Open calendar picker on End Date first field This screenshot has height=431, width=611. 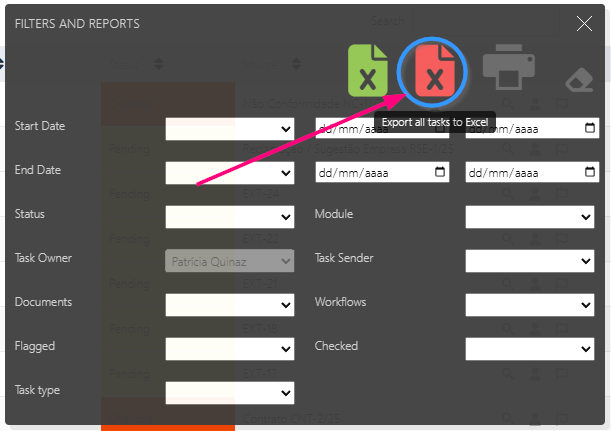[x=440, y=172]
